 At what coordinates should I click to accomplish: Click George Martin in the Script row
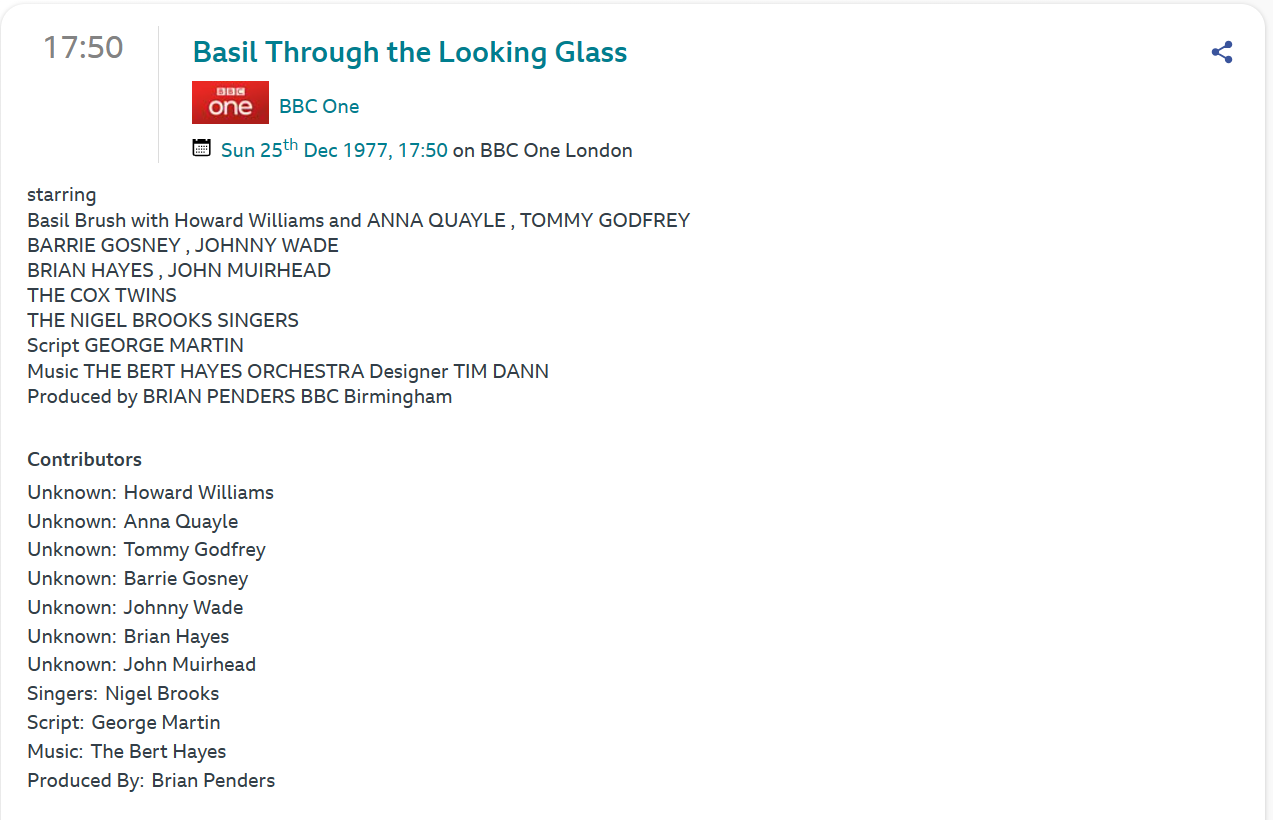click(x=156, y=723)
